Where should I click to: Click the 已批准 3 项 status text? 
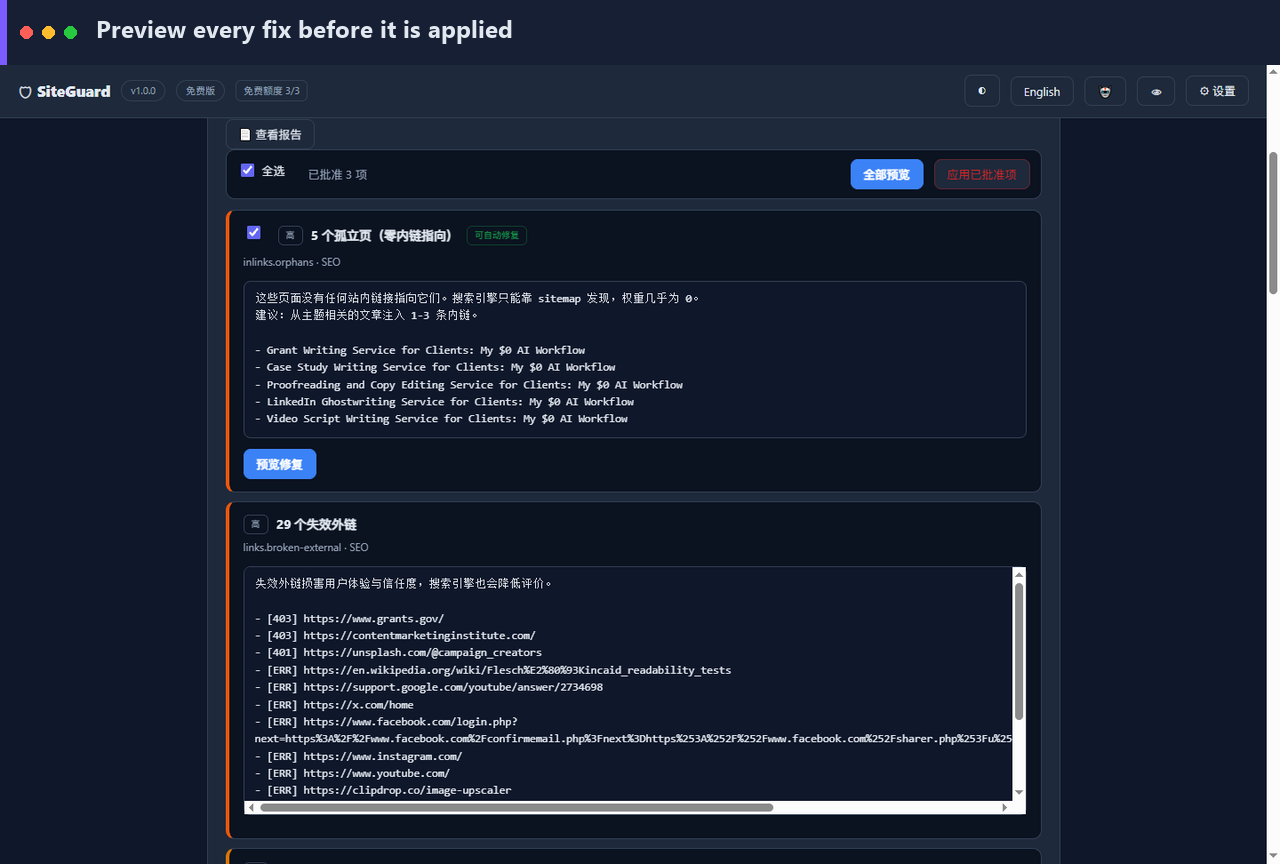[337, 174]
